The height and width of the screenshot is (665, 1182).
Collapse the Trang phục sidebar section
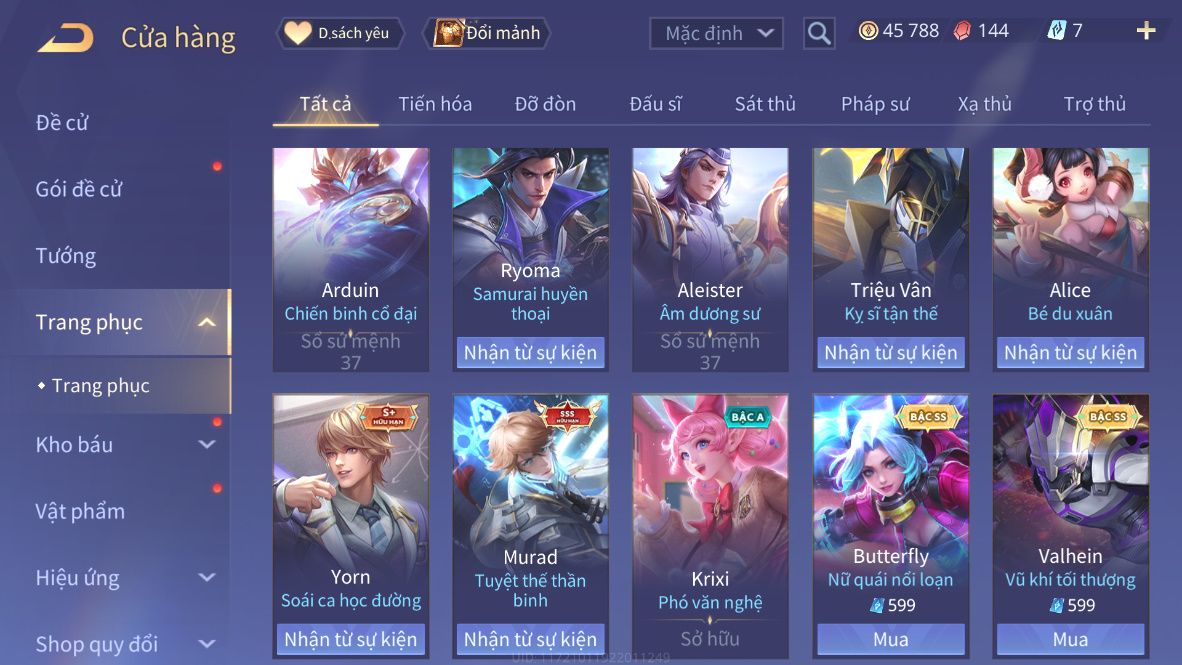pyautogui.click(x=207, y=323)
